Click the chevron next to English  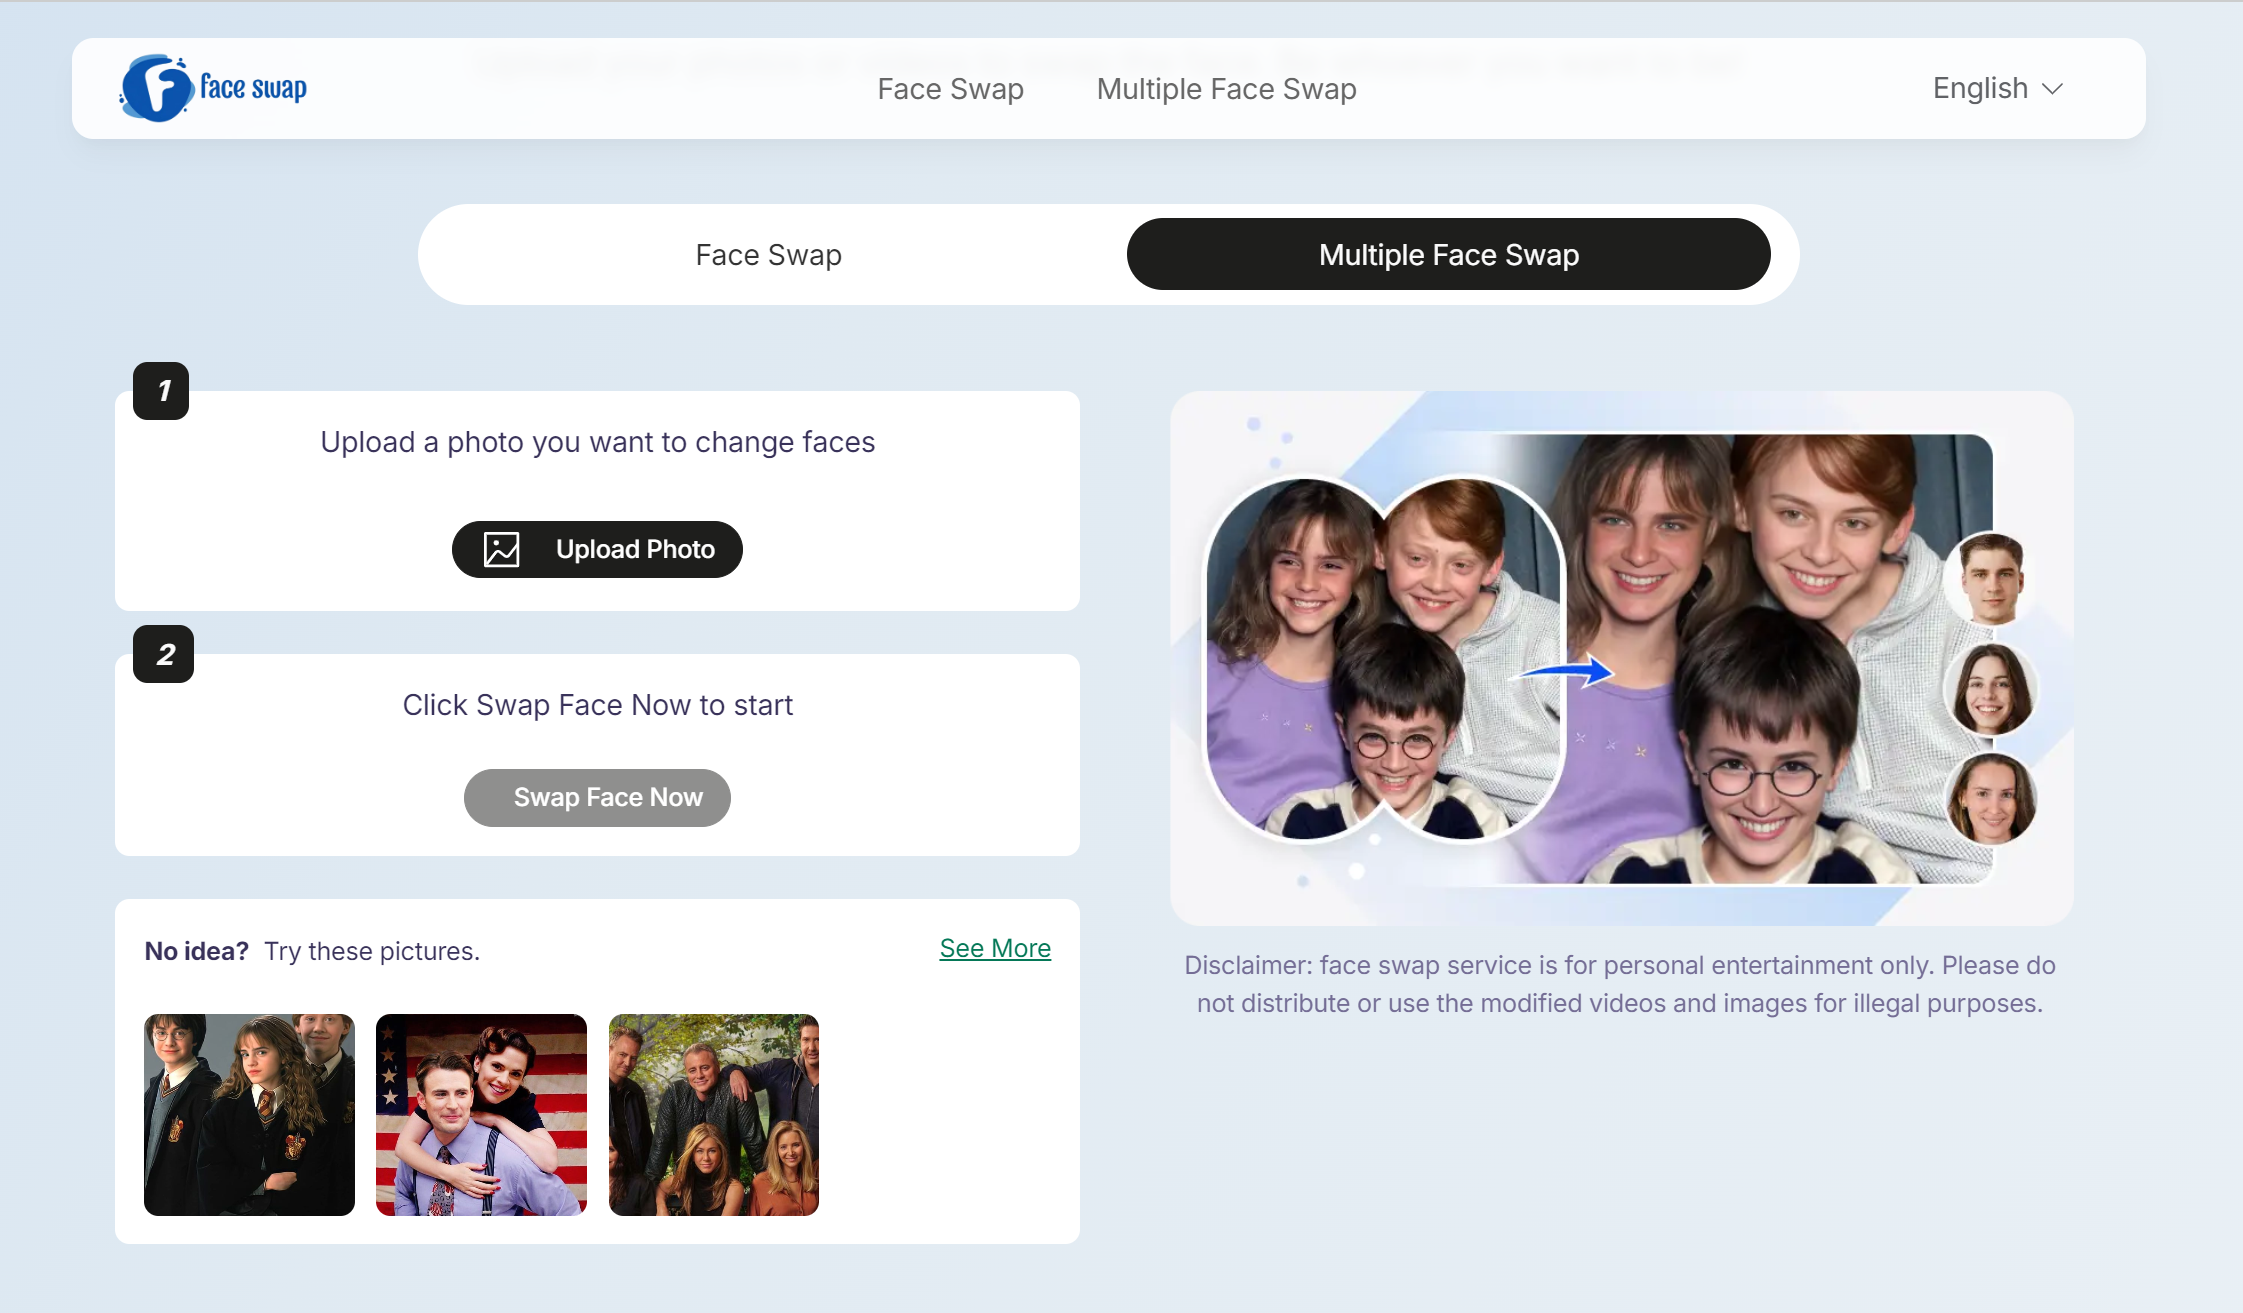tap(2052, 89)
